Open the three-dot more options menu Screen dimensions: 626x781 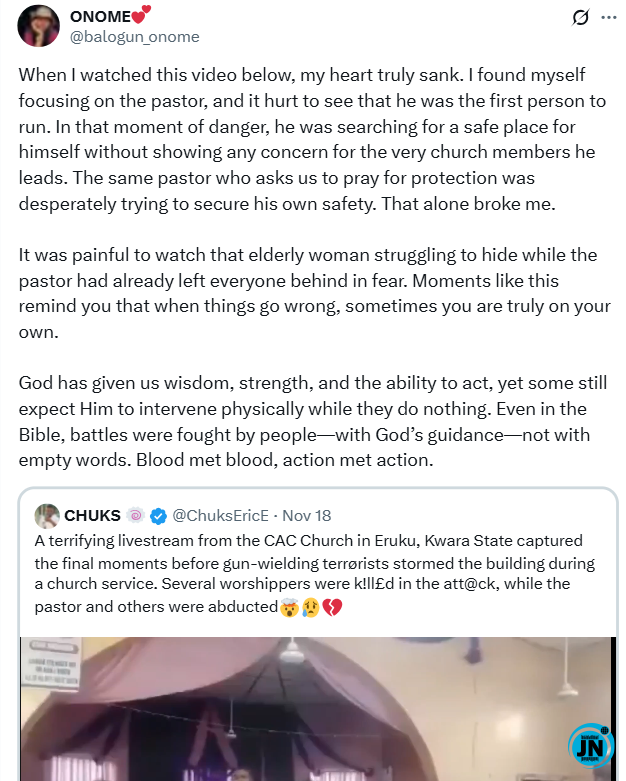coord(608,18)
